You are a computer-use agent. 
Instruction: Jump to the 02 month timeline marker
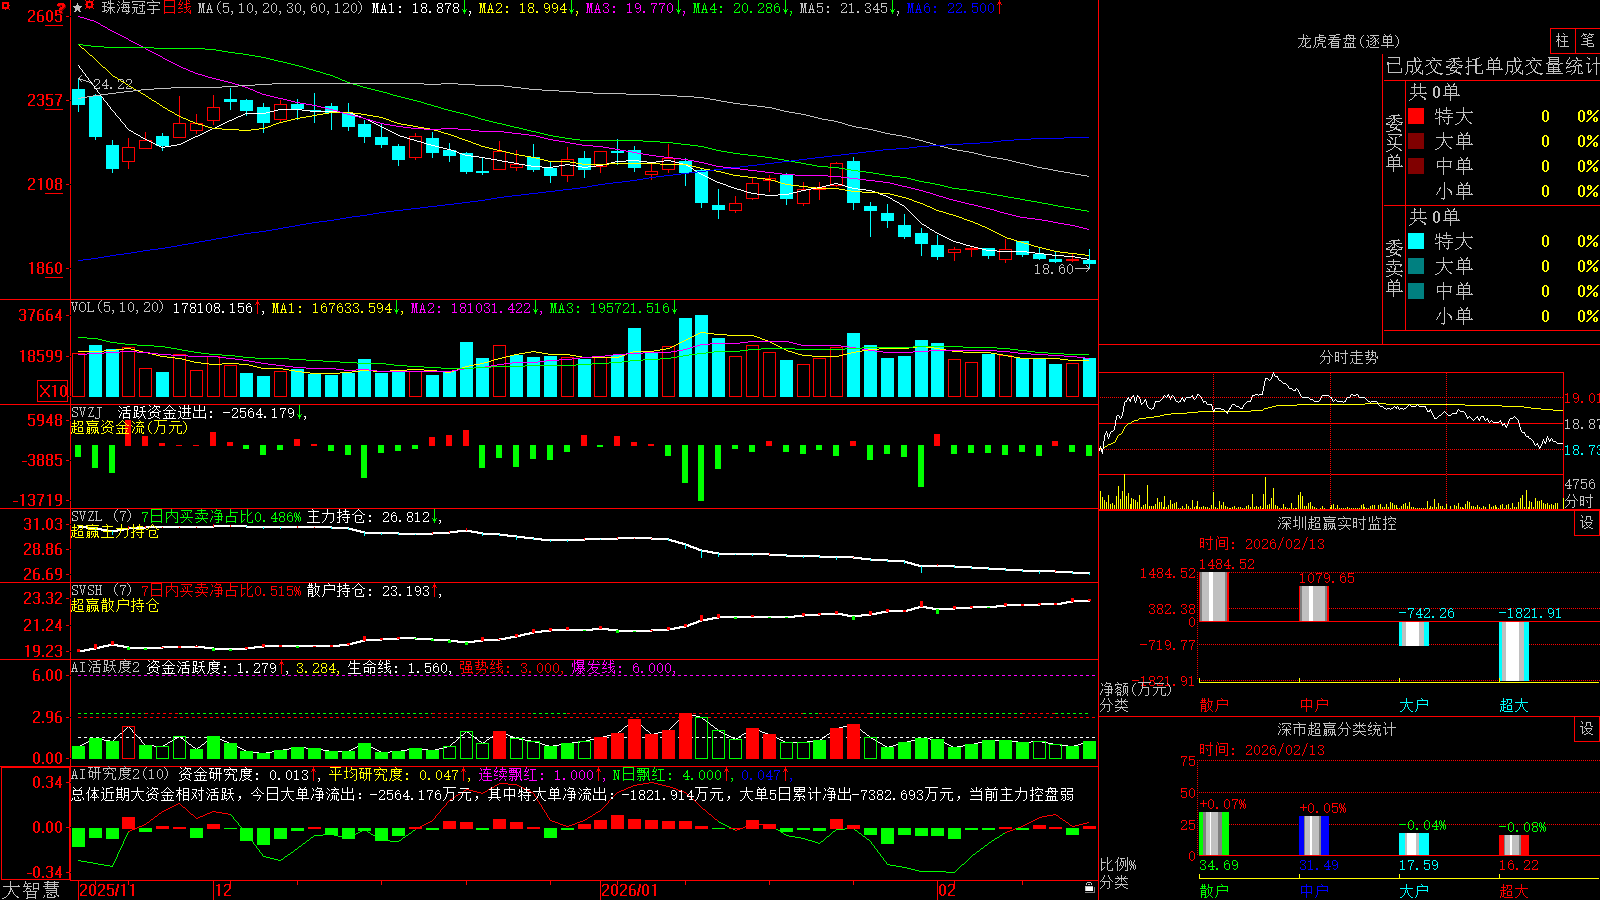[x=946, y=890]
